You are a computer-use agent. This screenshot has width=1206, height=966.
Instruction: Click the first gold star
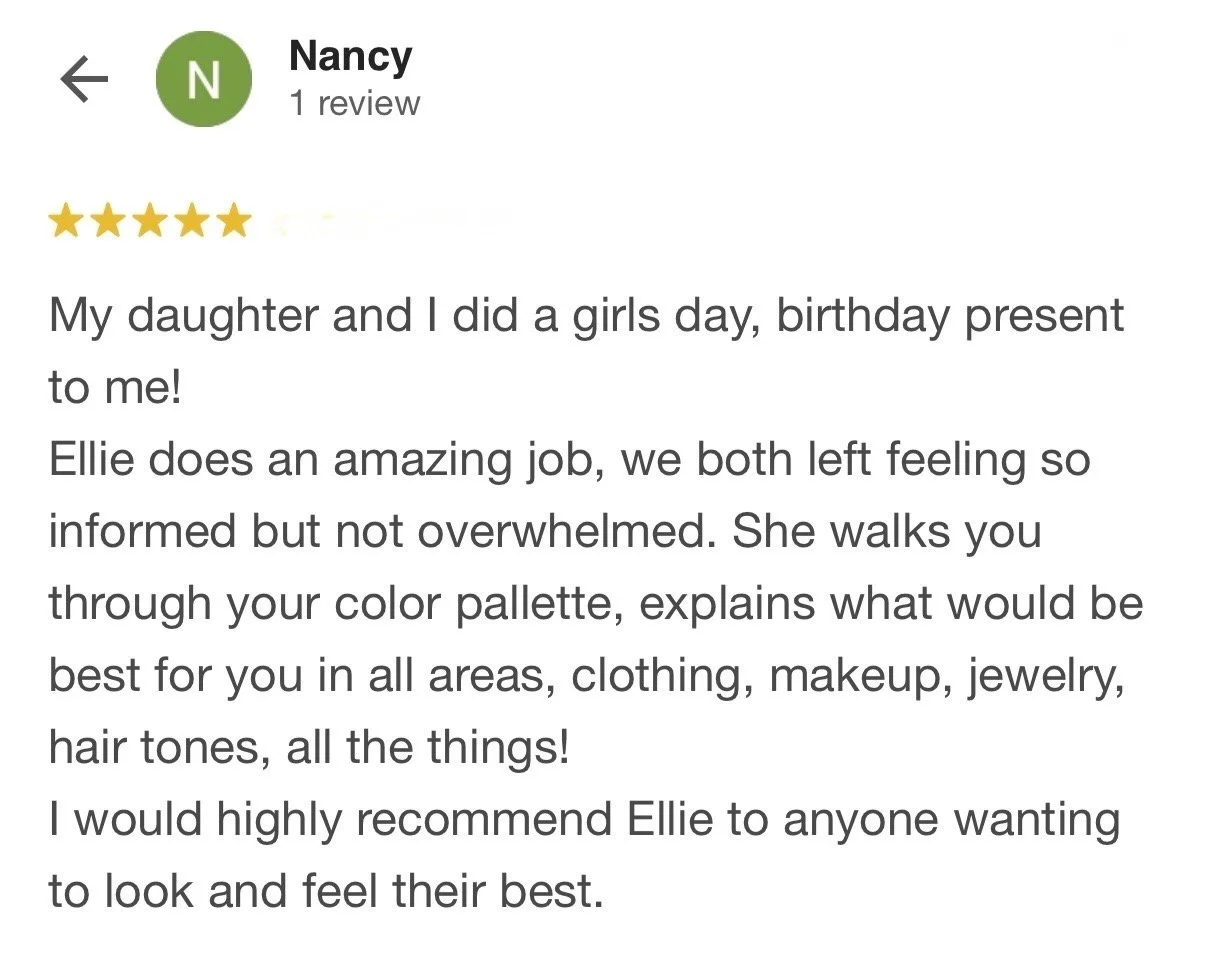click(x=66, y=221)
